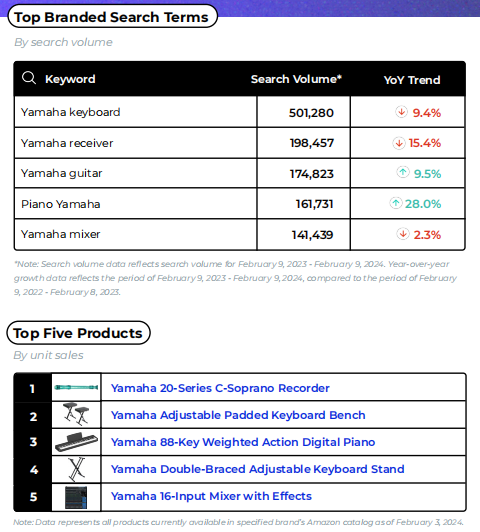Image resolution: width=480 pixels, height=532 pixels.
Task: Open the keyboard bench product thumbnail
Action: pos(76,414)
